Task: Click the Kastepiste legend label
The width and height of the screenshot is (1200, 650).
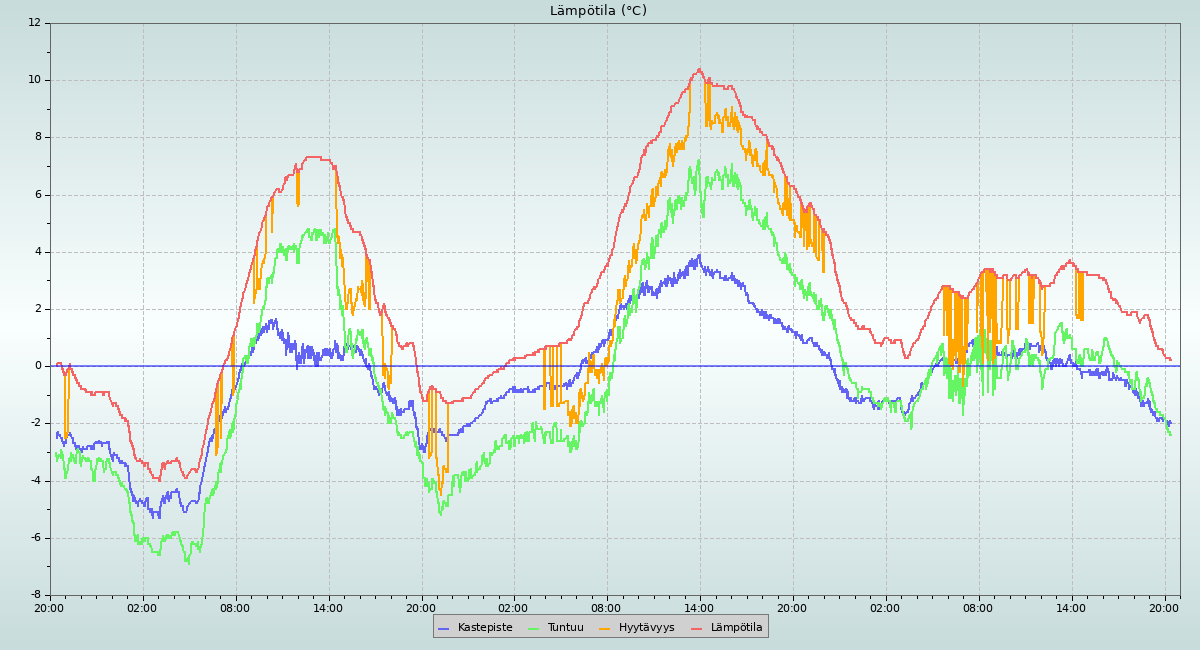Action: [x=485, y=627]
